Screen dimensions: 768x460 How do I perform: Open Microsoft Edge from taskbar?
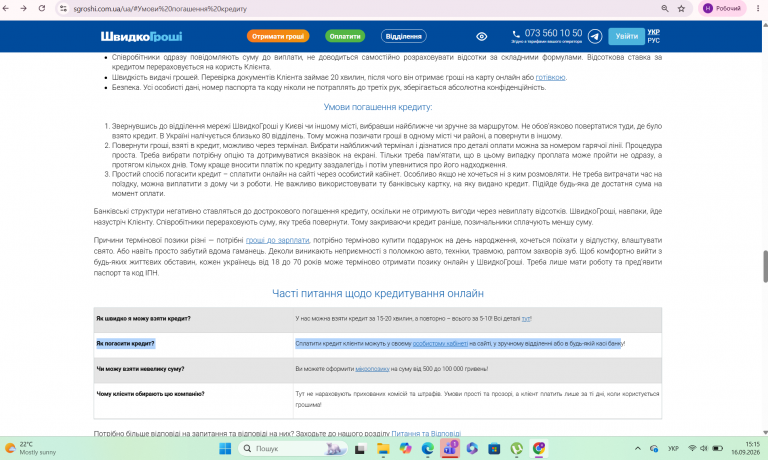click(428, 448)
